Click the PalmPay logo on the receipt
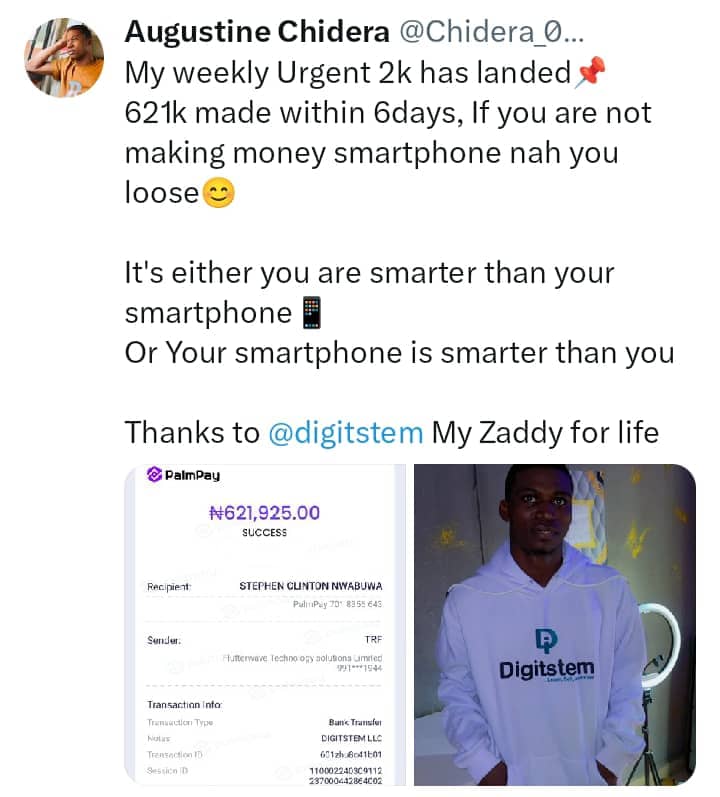Image resolution: width=720 pixels, height=797 pixels. click(x=183, y=475)
